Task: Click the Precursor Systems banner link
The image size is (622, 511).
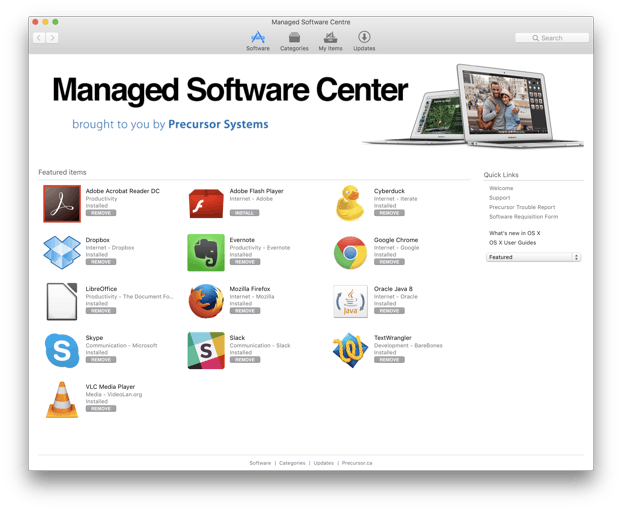Action: 218,124
